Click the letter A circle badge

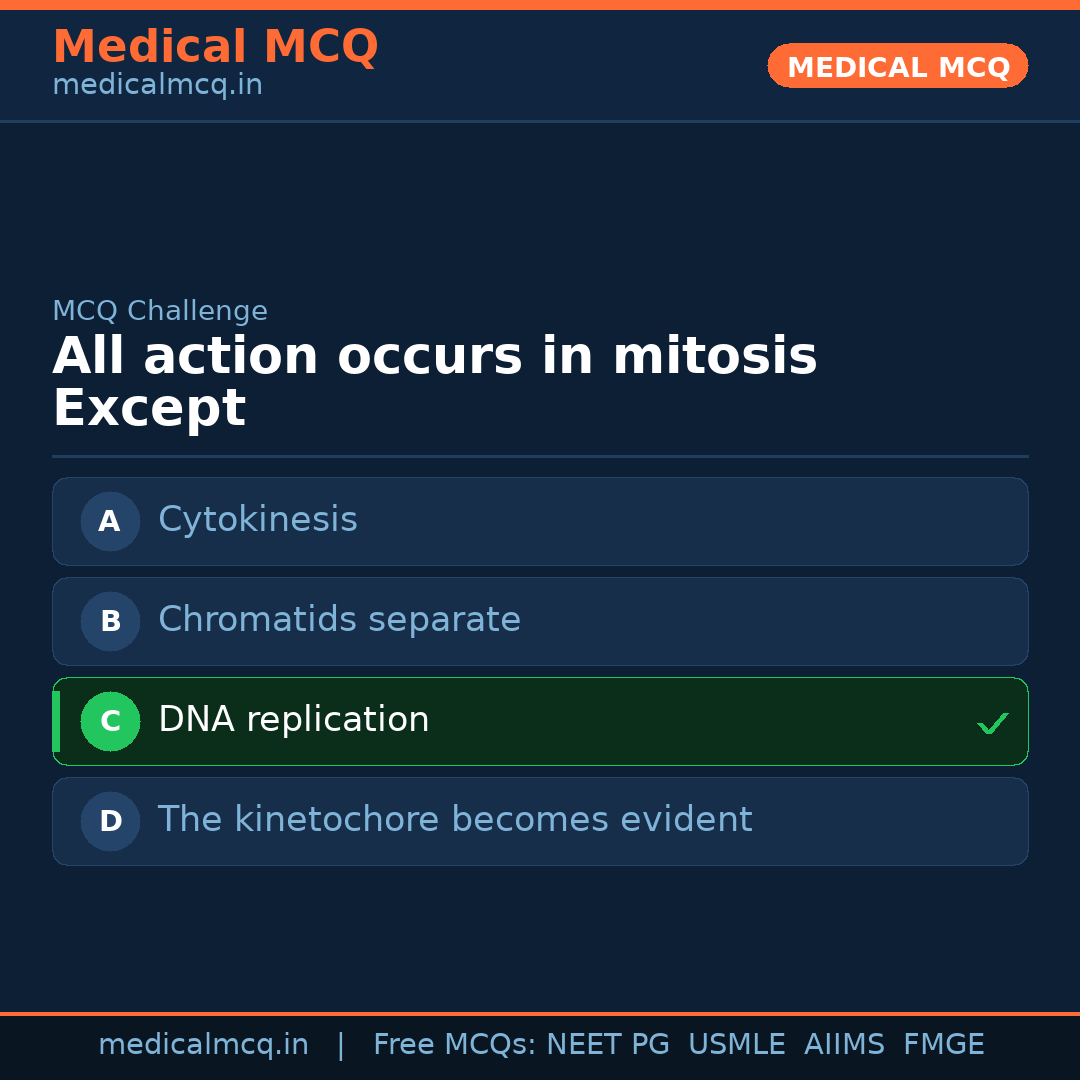pyautogui.click(x=110, y=521)
